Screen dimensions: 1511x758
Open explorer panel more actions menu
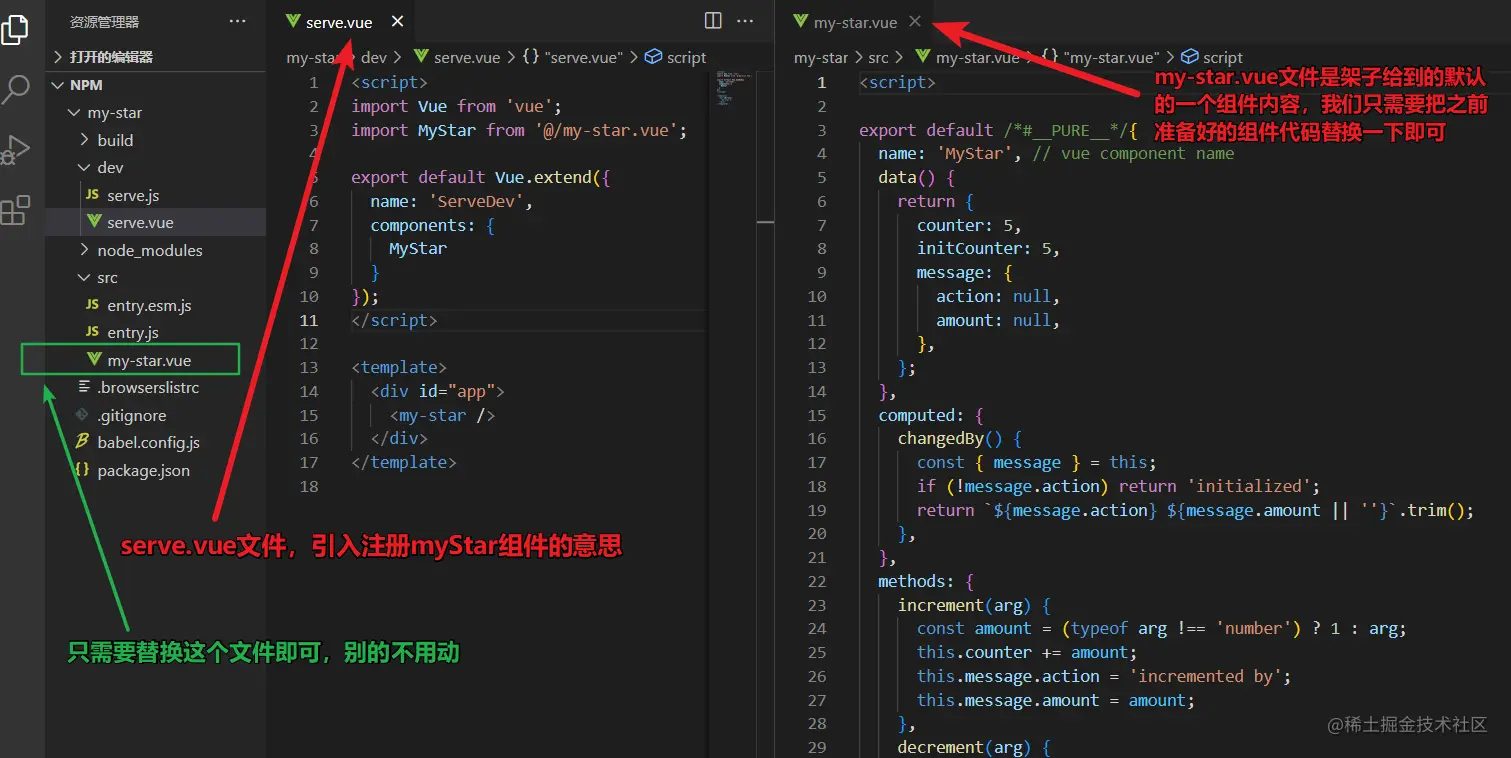(237, 21)
